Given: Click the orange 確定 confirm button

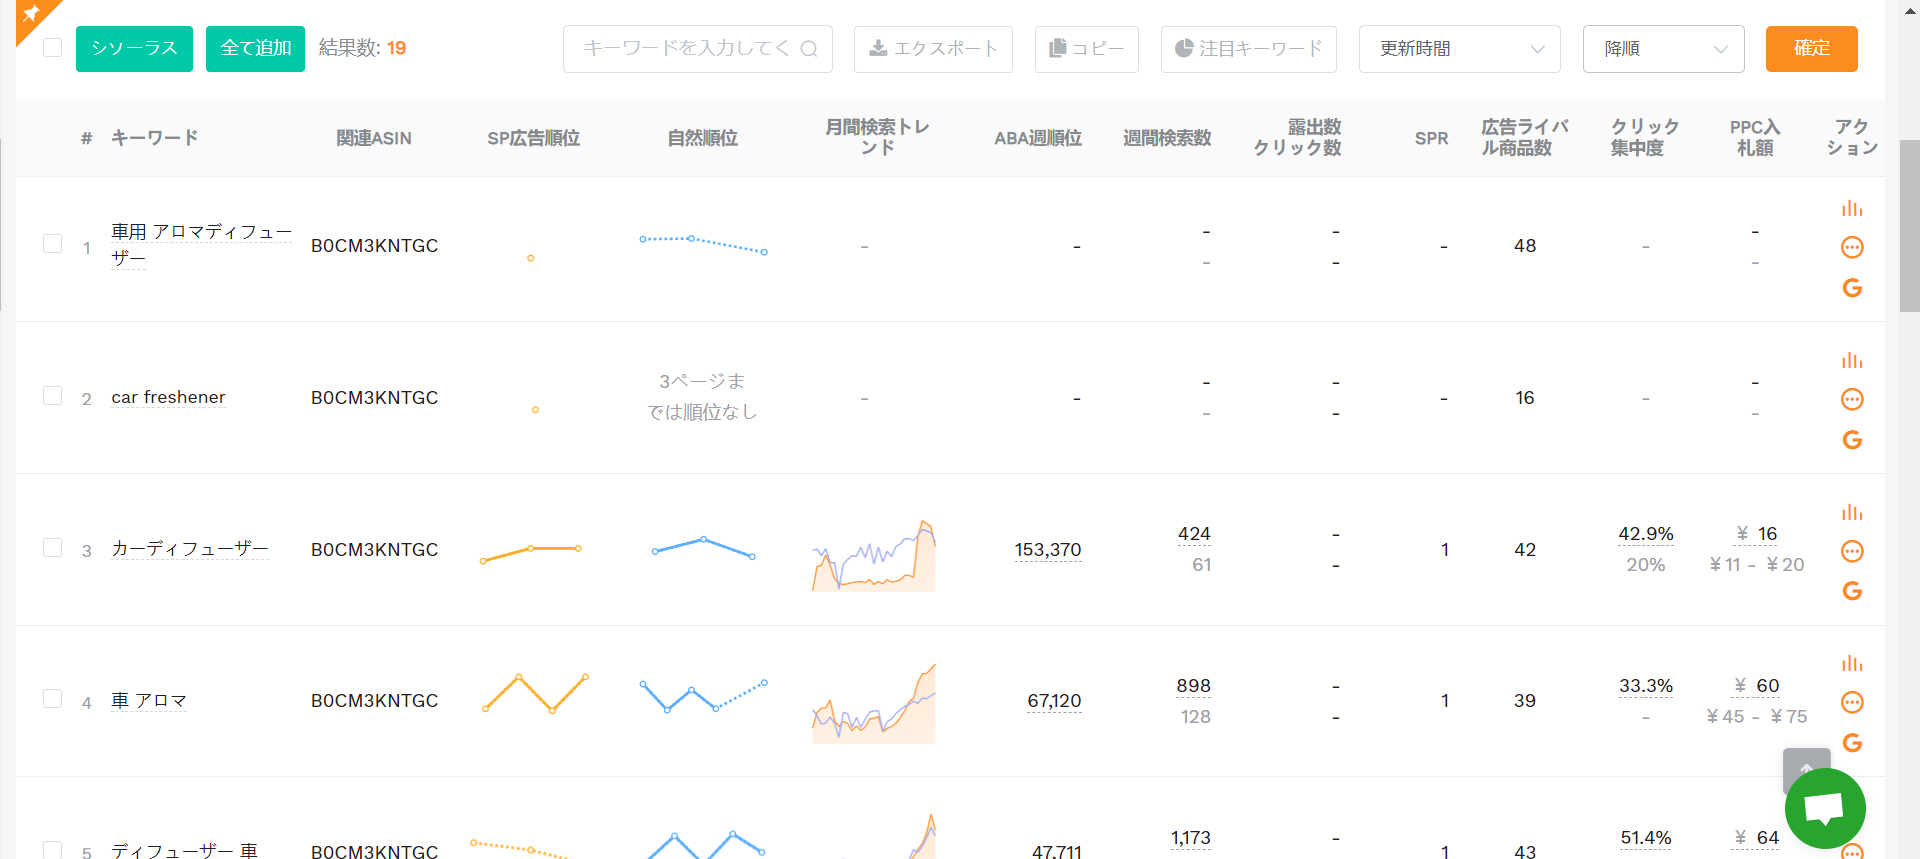Looking at the screenshot, I should tap(1811, 49).
